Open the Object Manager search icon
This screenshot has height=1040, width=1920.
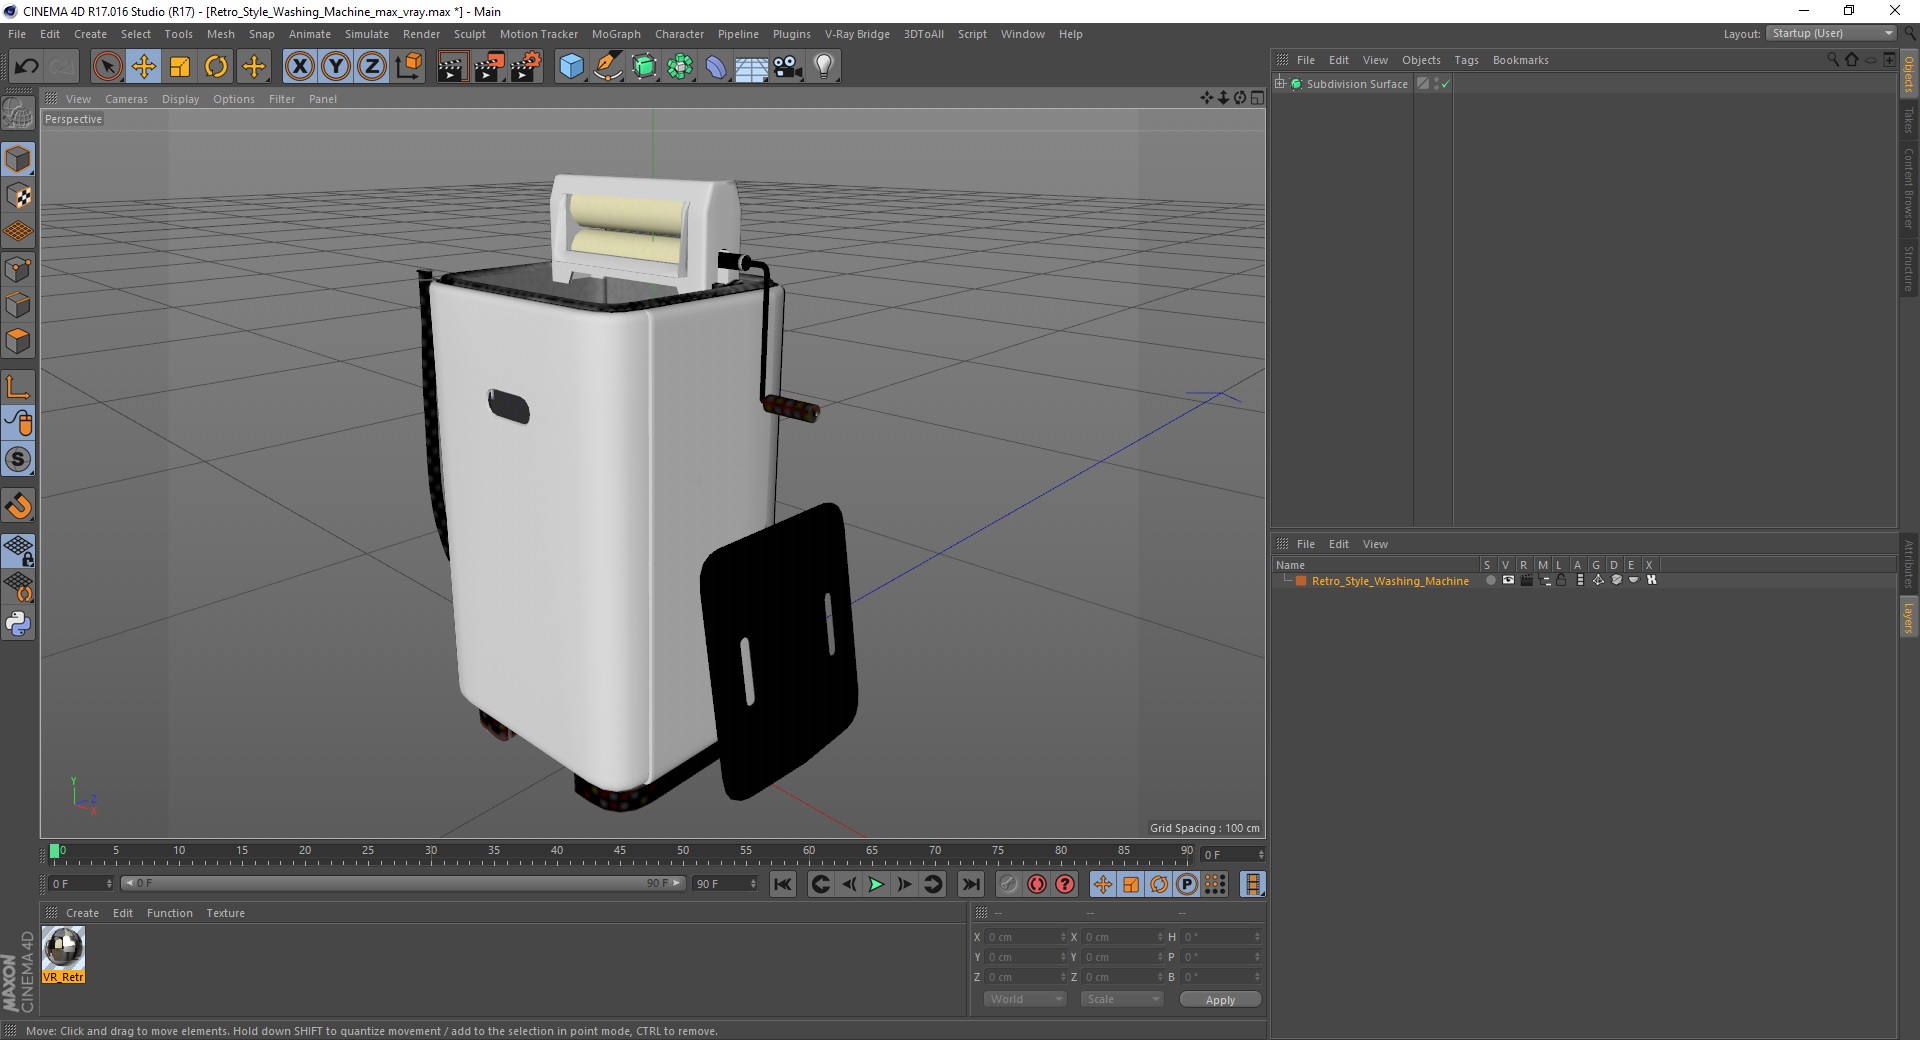[1833, 60]
